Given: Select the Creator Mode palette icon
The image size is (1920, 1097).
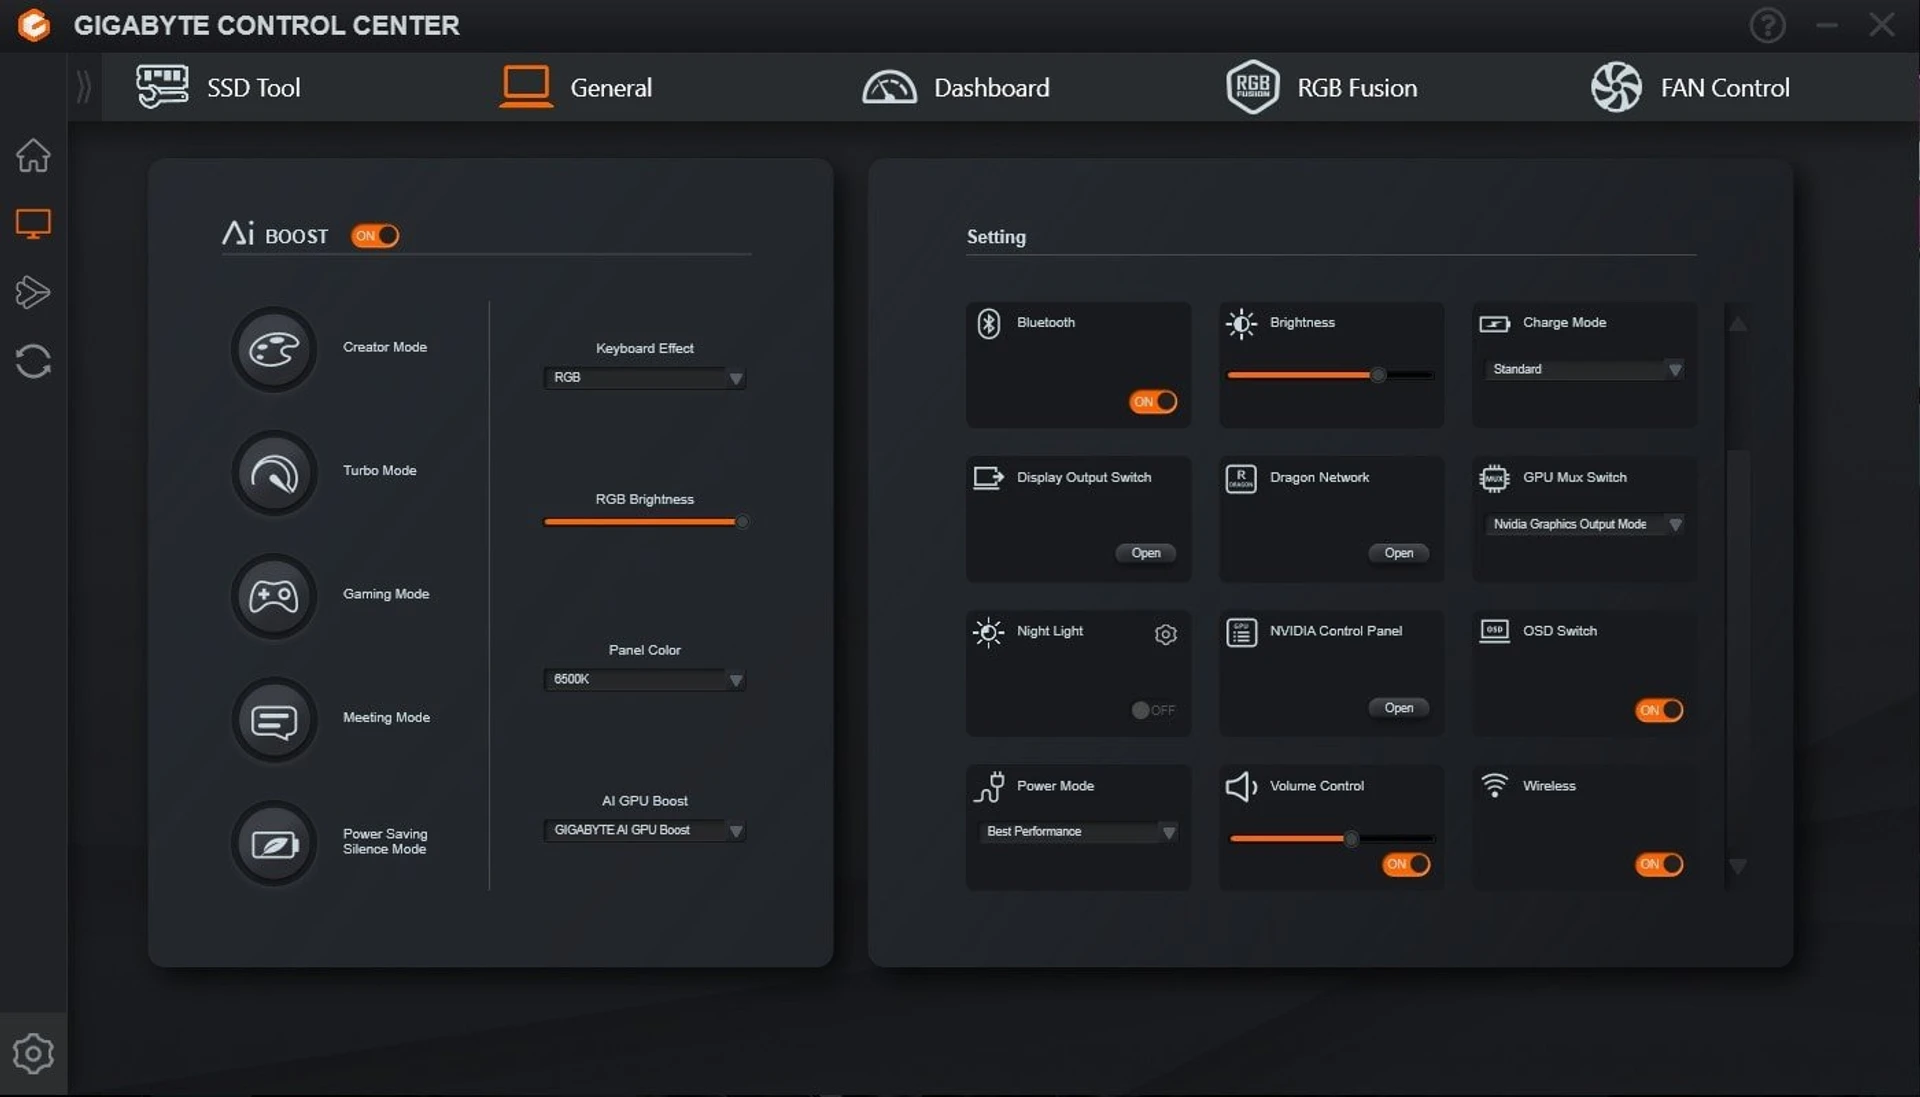Looking at the screenshot, I should (273, 349).
